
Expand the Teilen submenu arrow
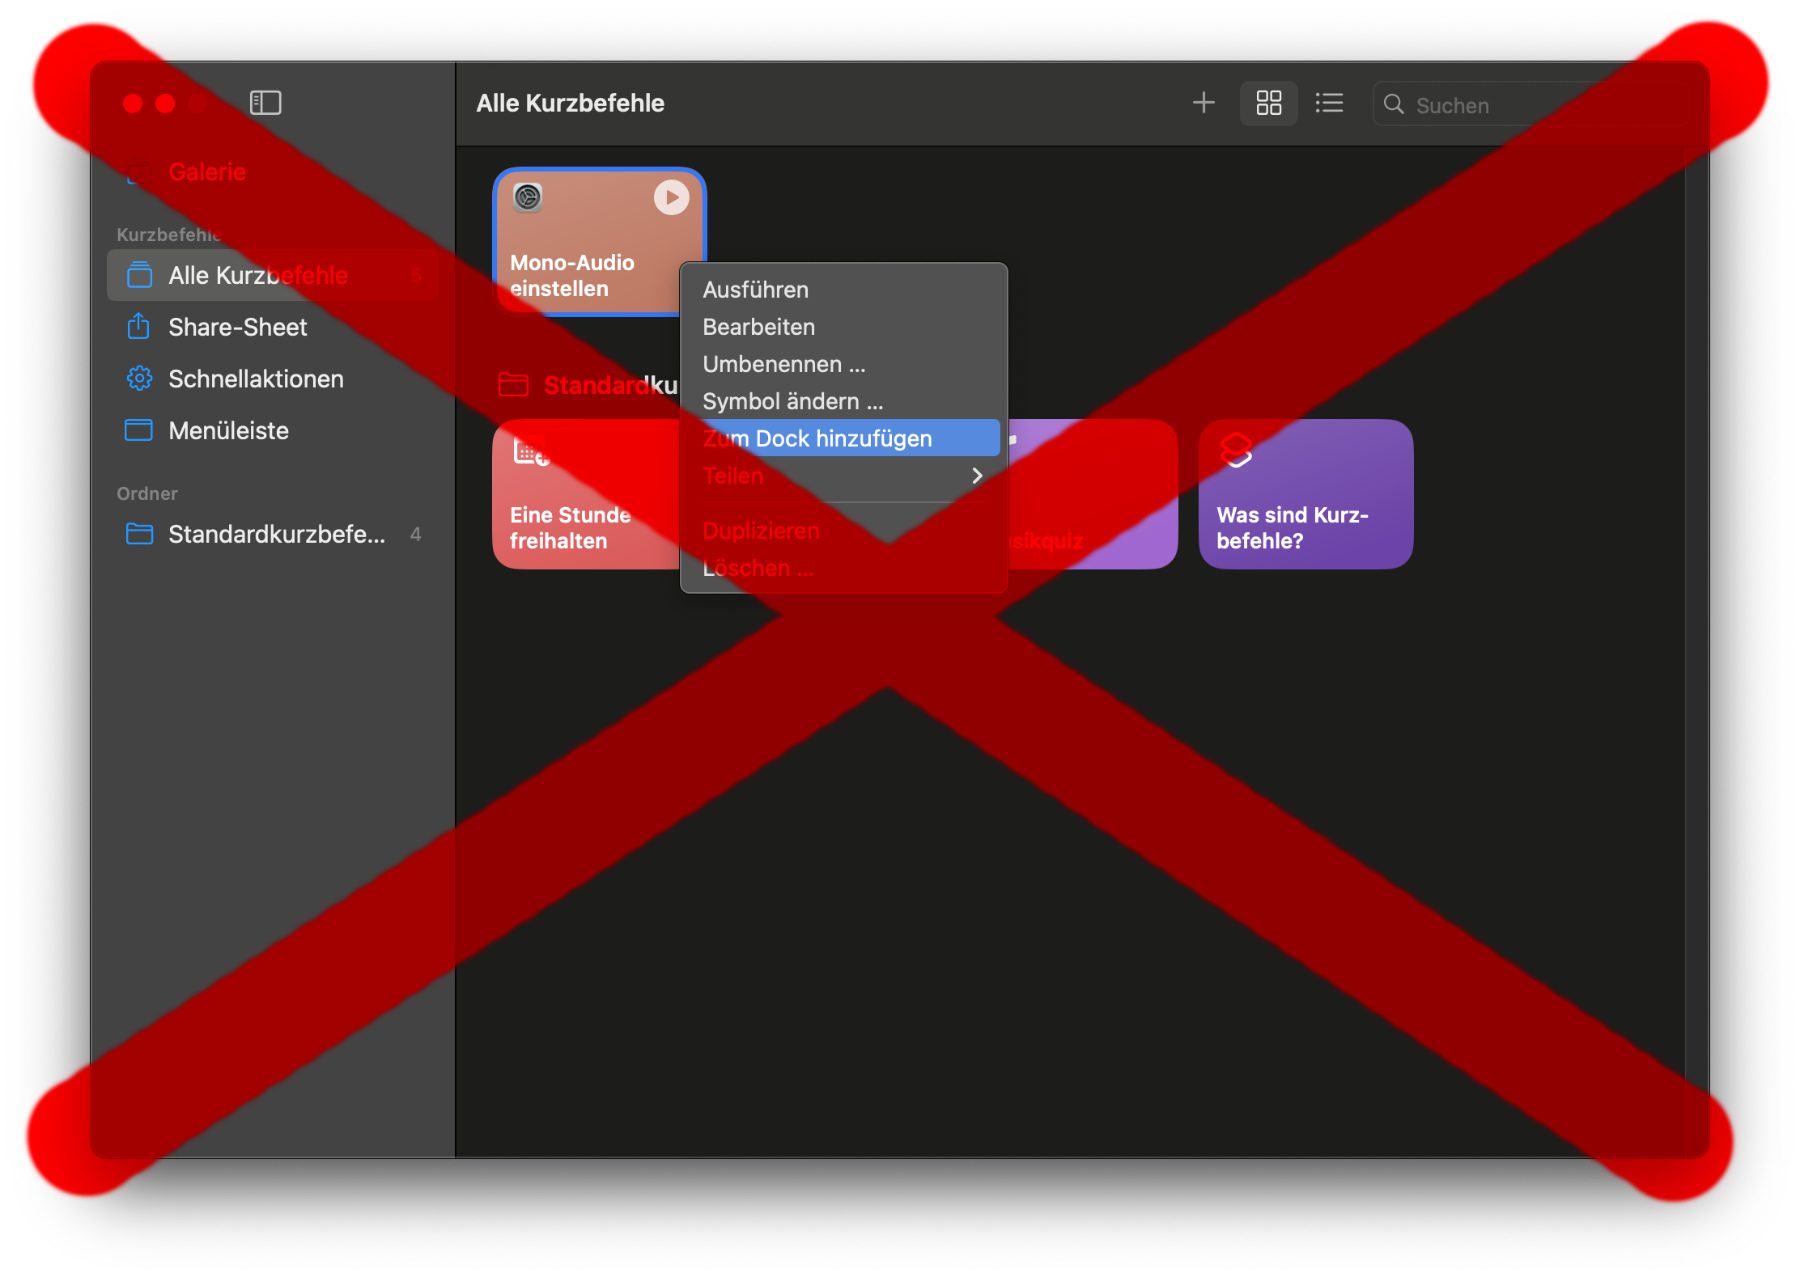[977, 476]
